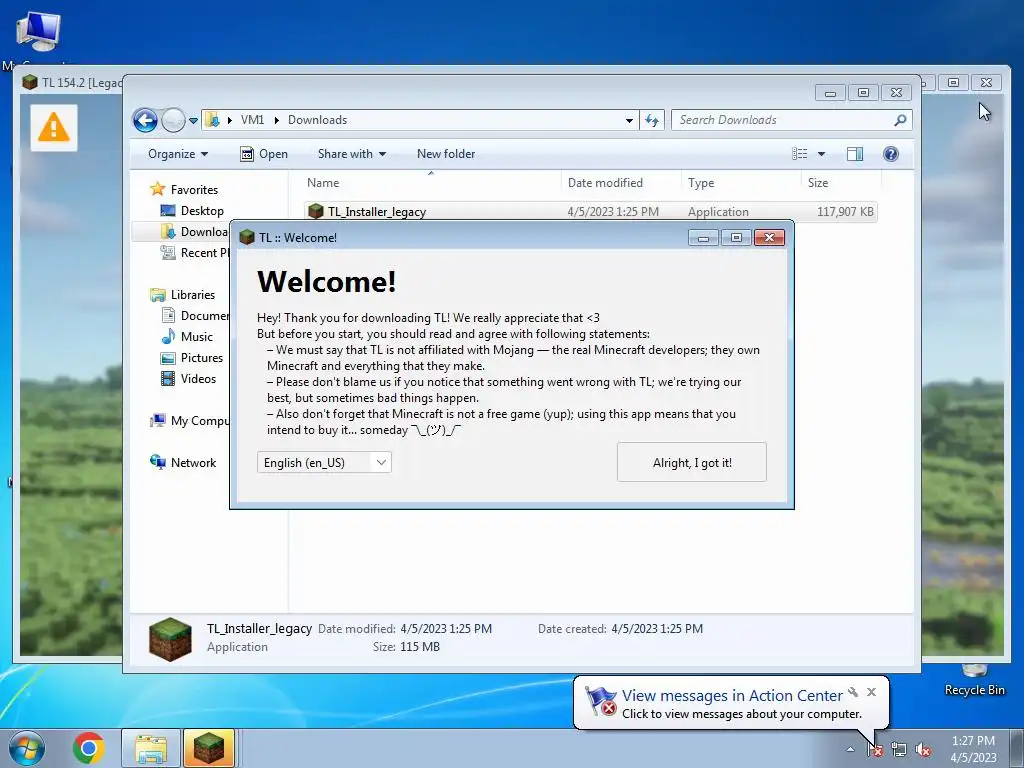The width and height of the screenshot is (1024, 768).
Task: Click the Action Center flag tray icon
Action: 875,749
